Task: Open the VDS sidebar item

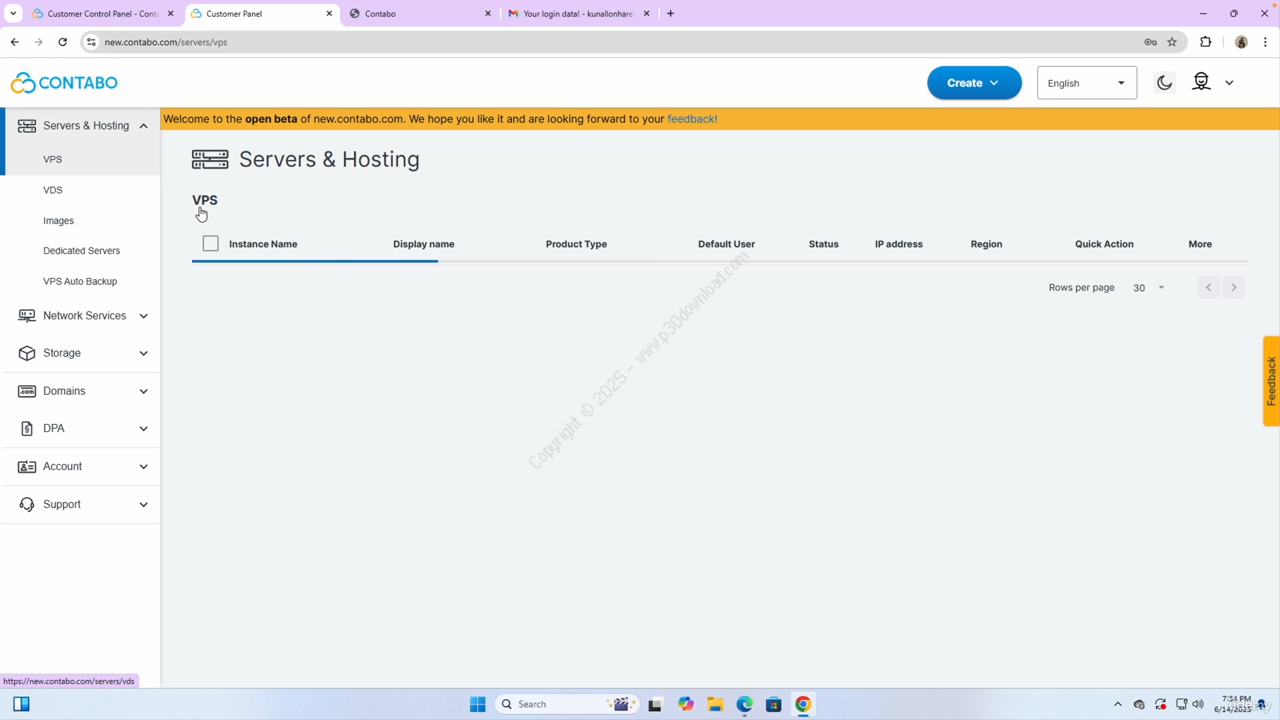Action: (53, 190)
